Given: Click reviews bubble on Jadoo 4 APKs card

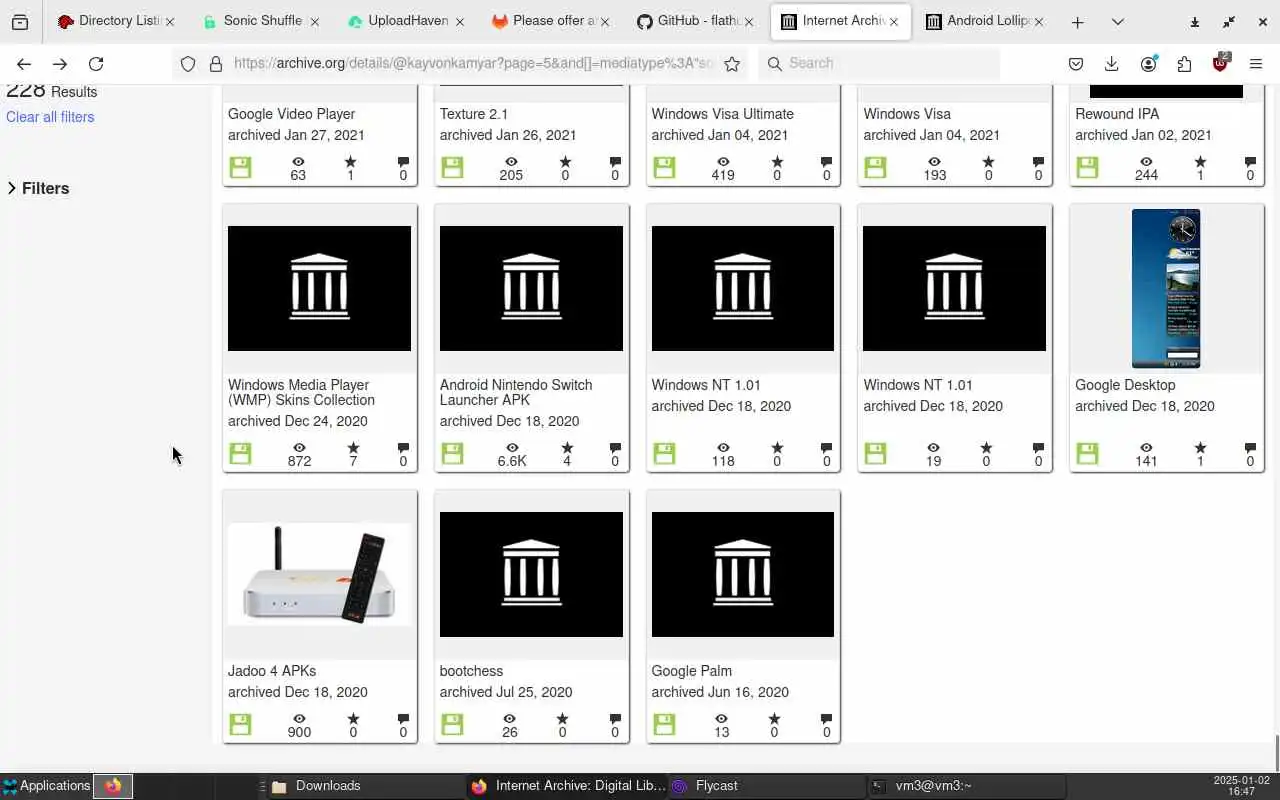Looking at the screenshot, I should pos(403,718).
